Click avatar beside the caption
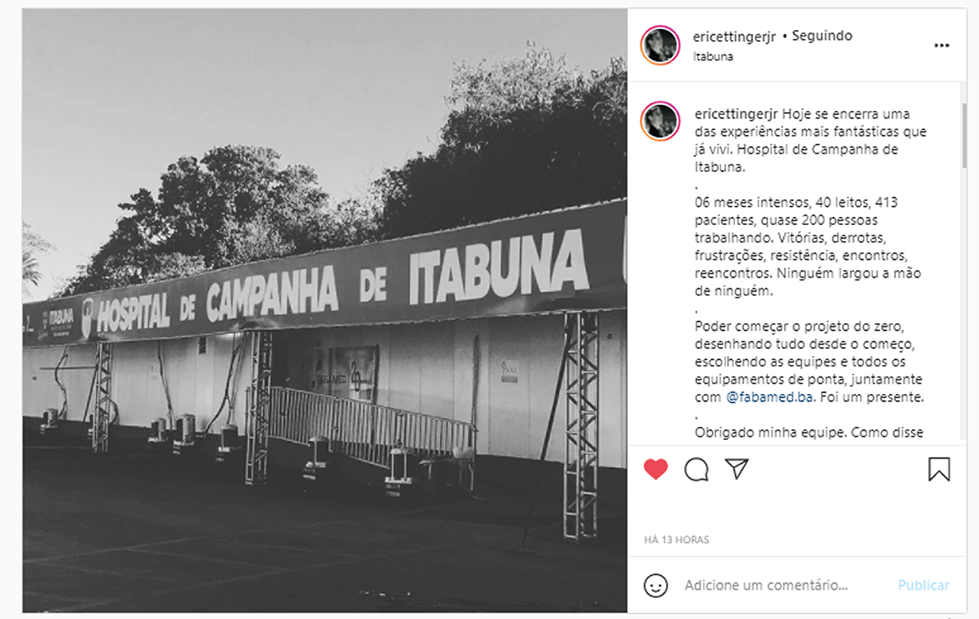The width and height of the screenshot is (979, 619). click(660, 121)
